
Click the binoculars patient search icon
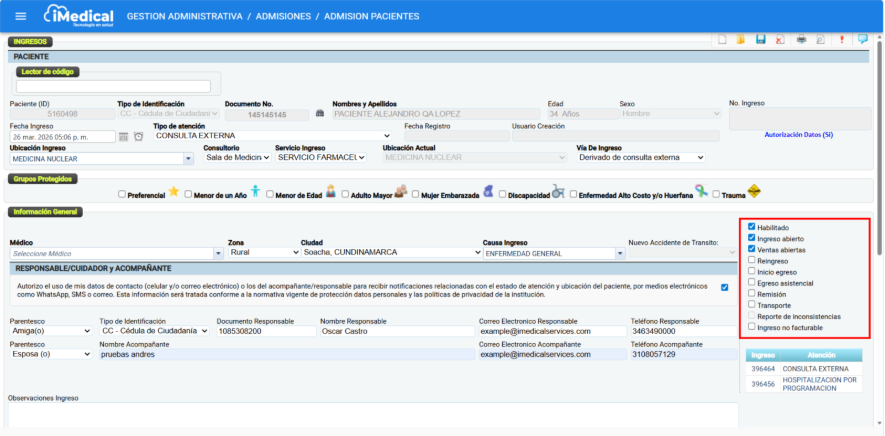tap(320, 114)
